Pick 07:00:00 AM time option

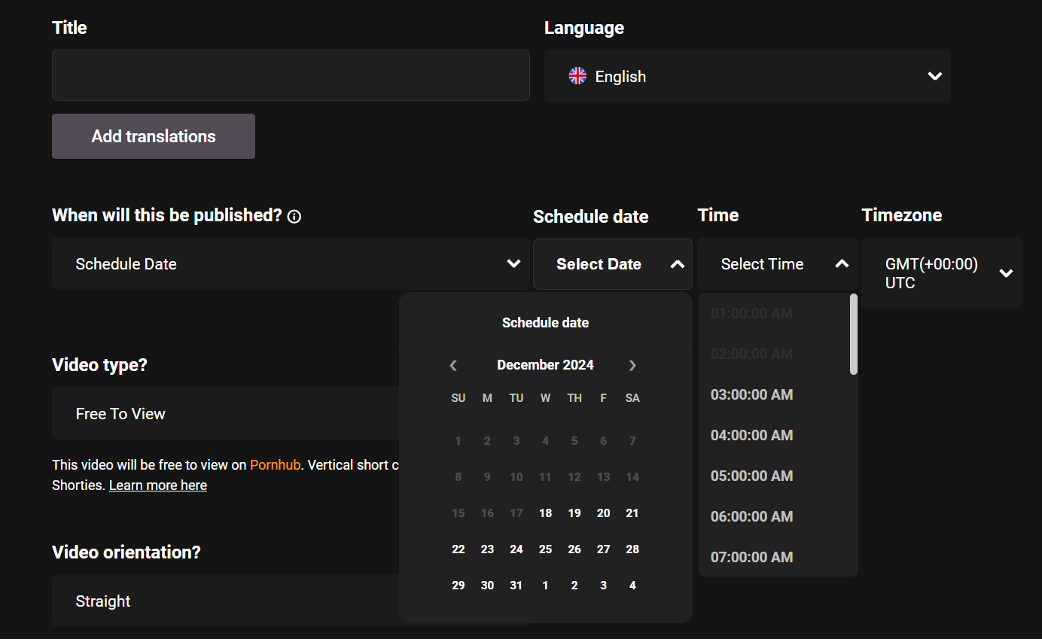(x=752, y=557)
